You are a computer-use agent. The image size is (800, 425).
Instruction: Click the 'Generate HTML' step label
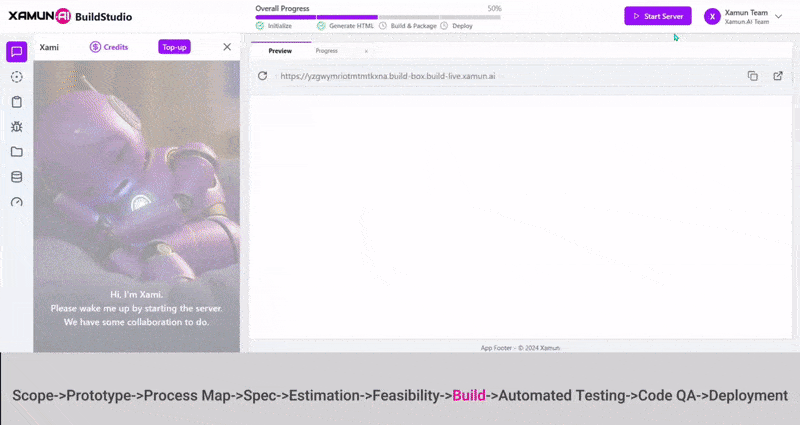[351, 26]
